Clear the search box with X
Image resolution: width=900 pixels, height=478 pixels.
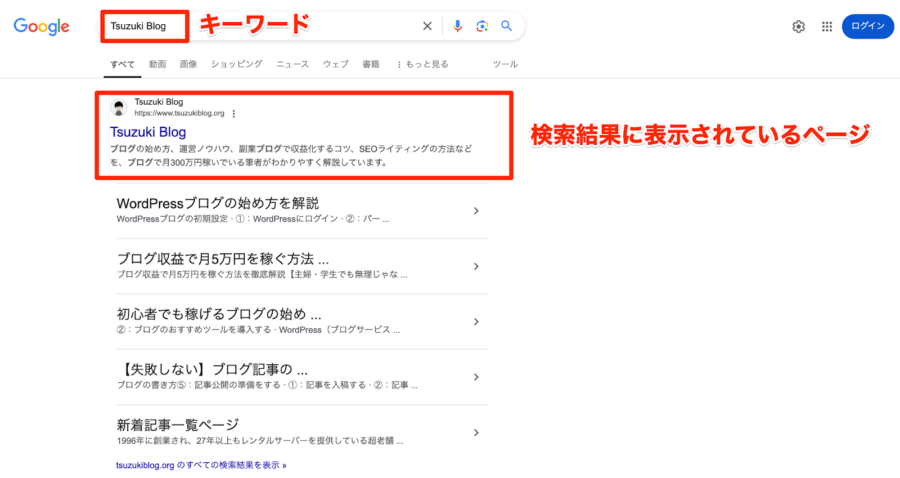tap(427, 26)
